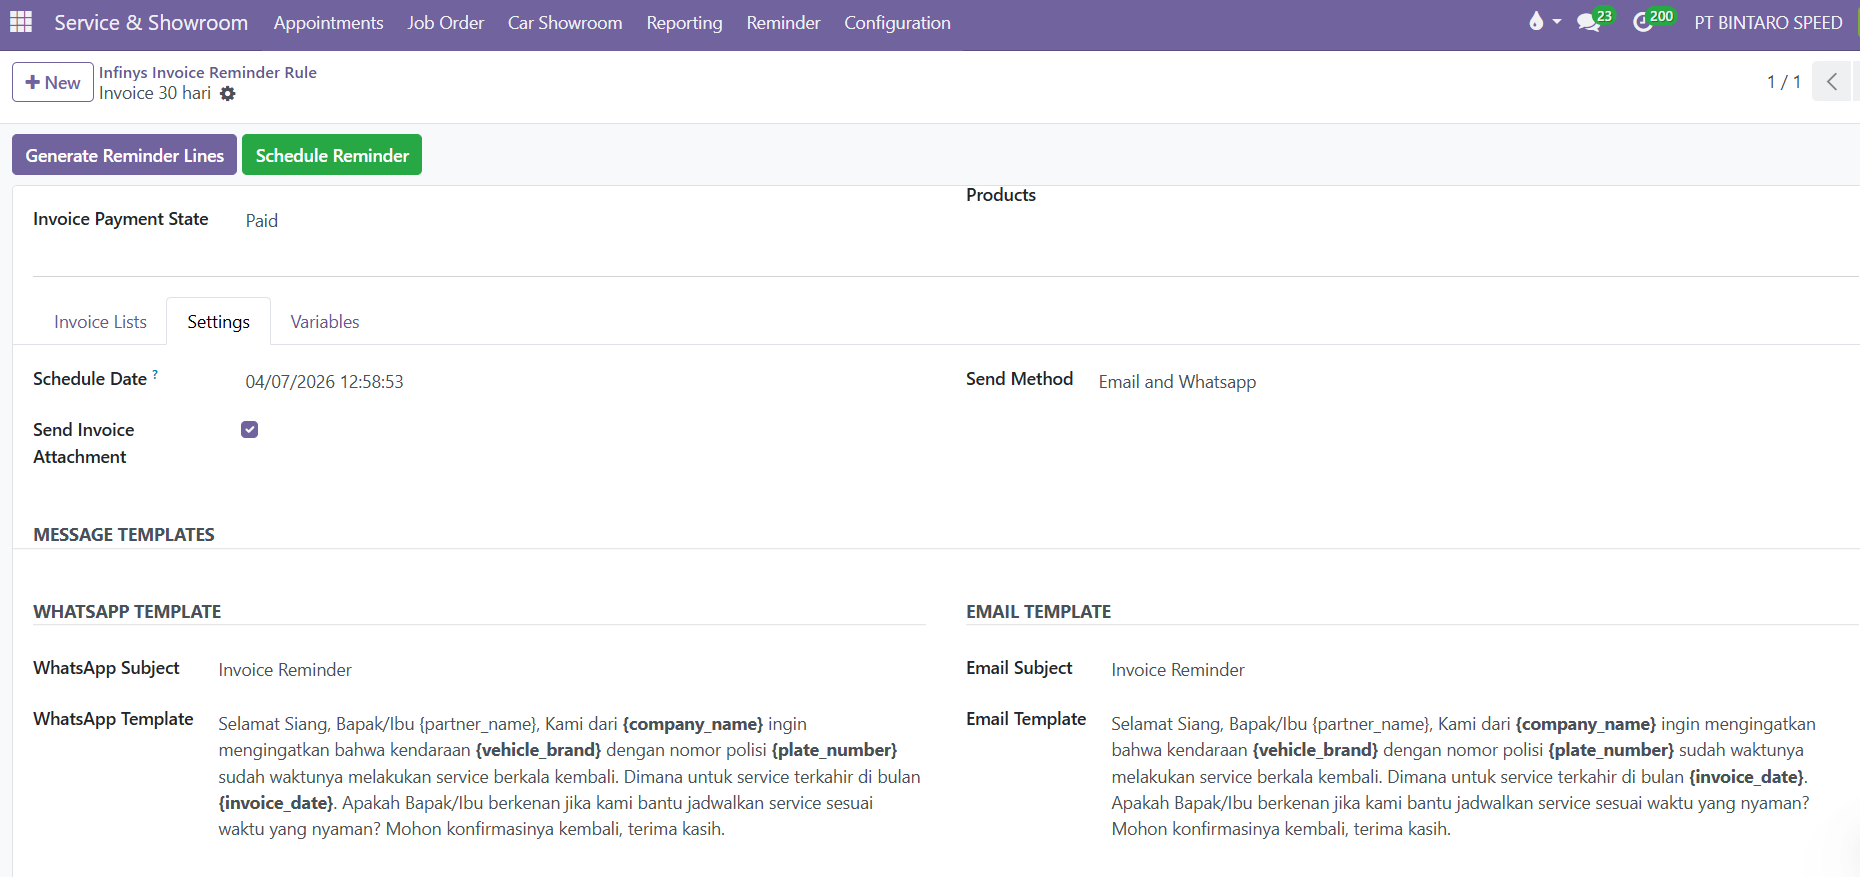
Task: Go to Infinys Invoice Reminder Rule breadcrumb
Action: (208, 72)
